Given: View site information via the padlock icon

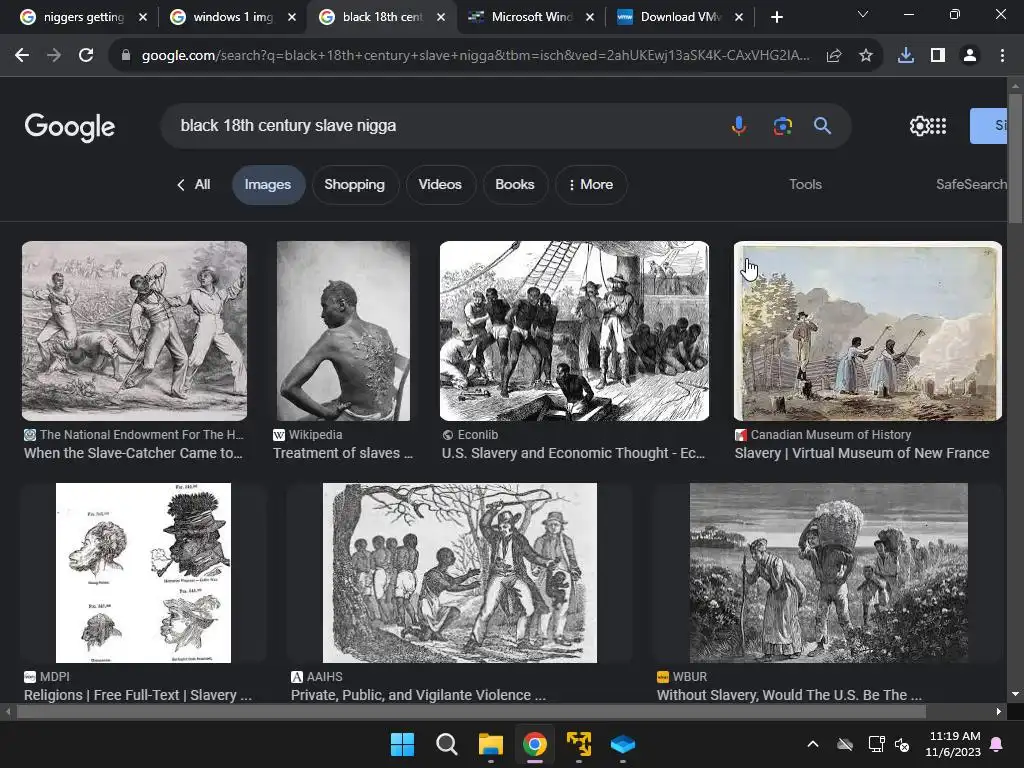Looking at the screenshot, I should click(126, 56).
